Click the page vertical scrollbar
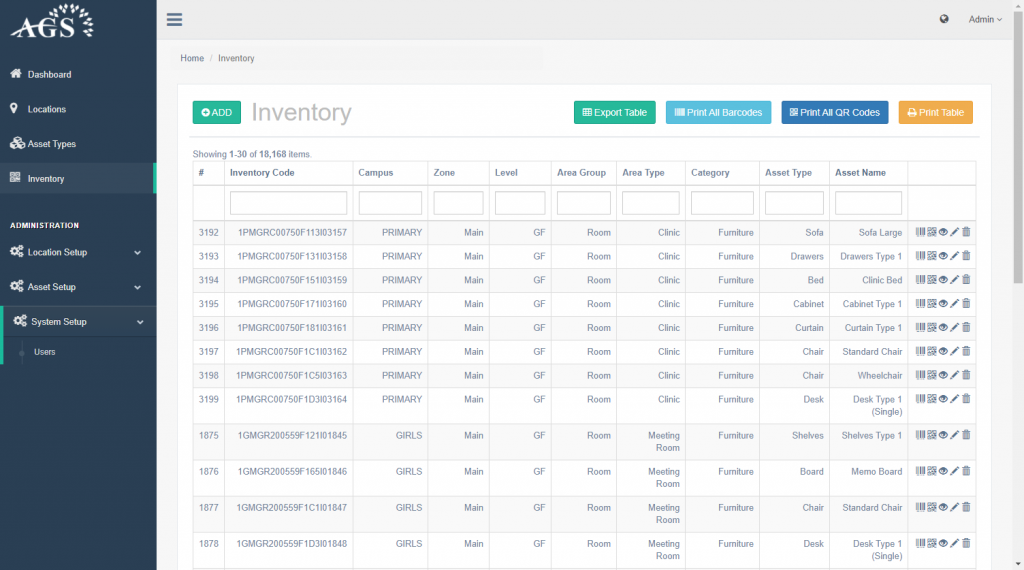1024x570 pixels. click(x=1018, y=150)
